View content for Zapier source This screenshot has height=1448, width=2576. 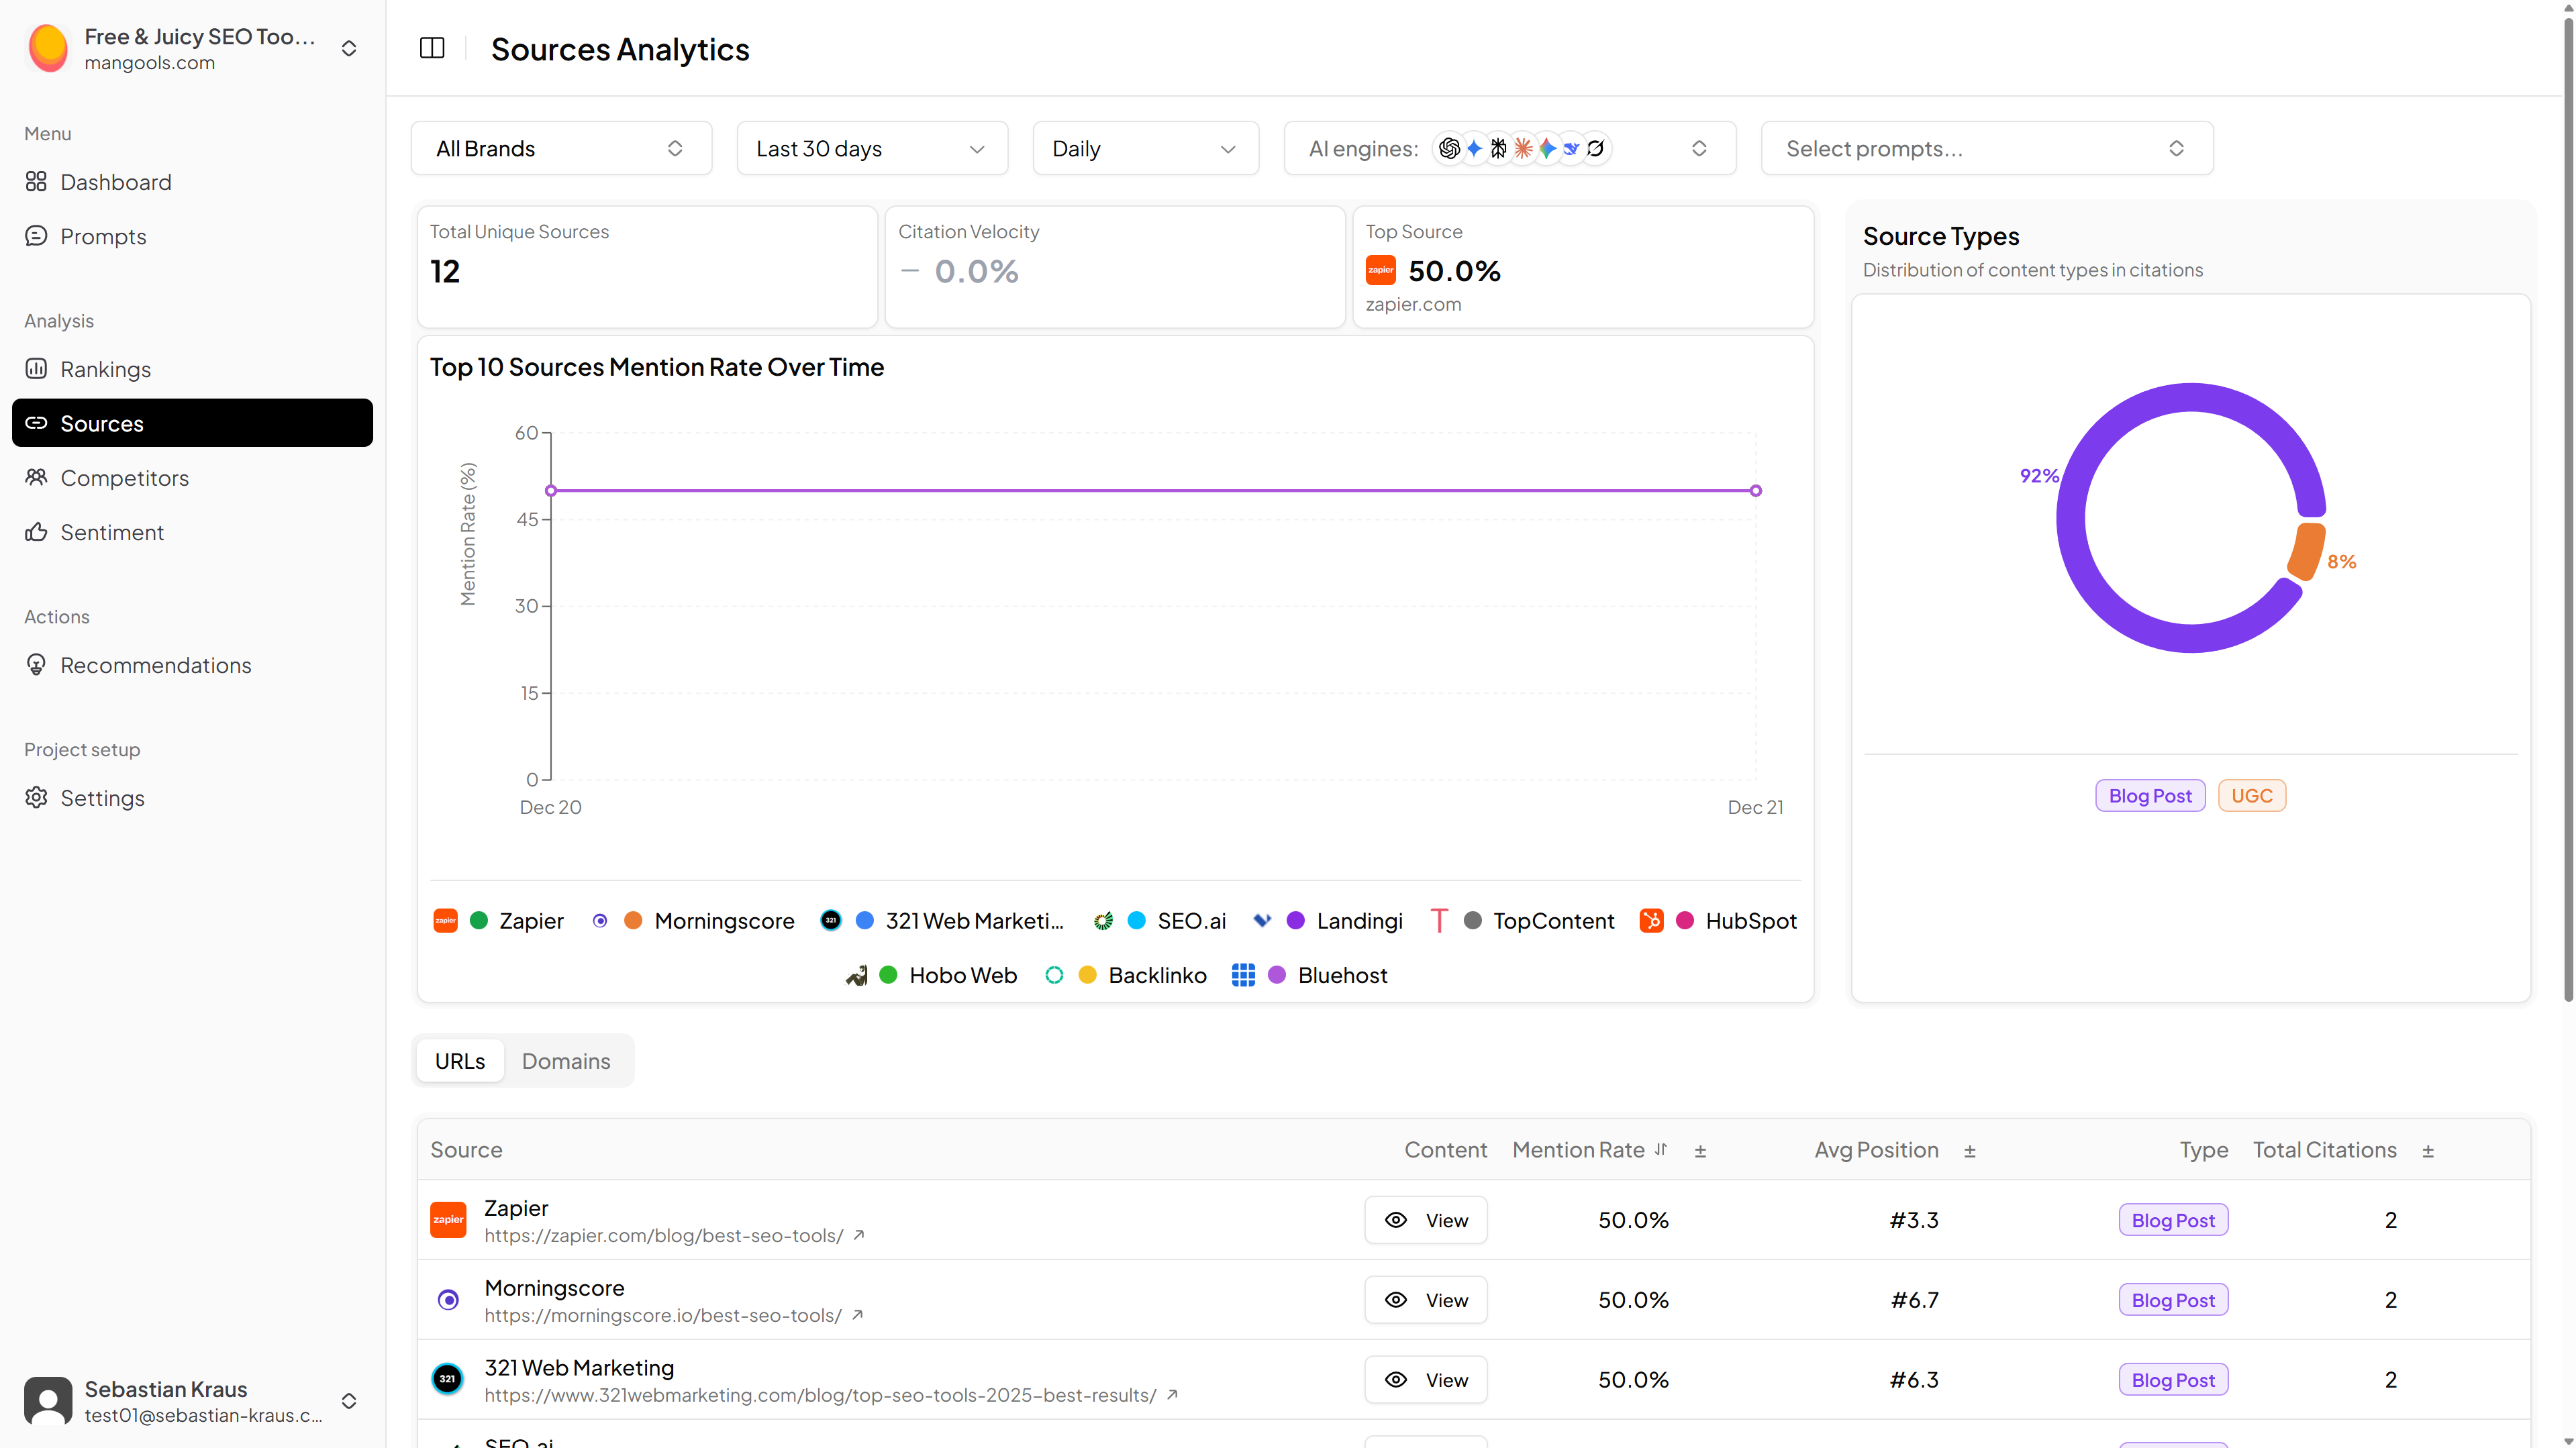(x=1425, y=1220)
